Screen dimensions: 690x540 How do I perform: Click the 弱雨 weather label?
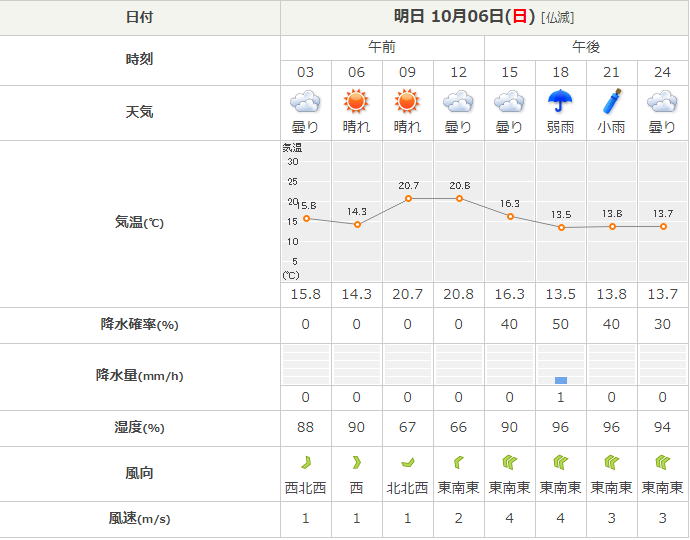tap(560, 127)
